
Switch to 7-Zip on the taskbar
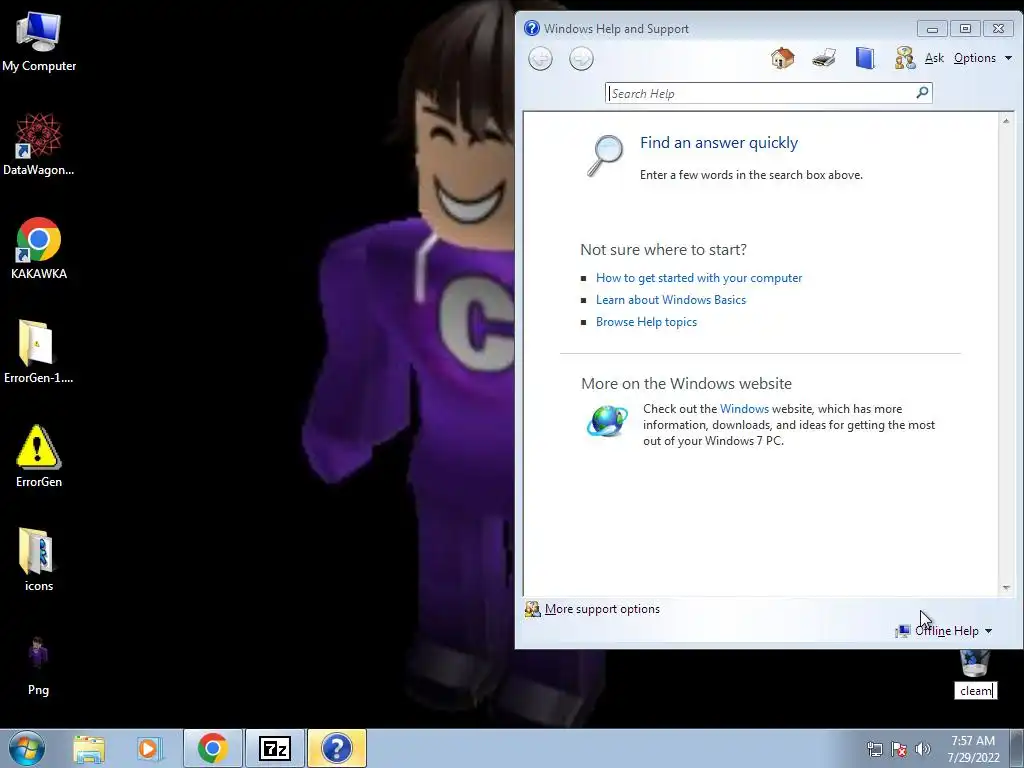coord(275,748)
